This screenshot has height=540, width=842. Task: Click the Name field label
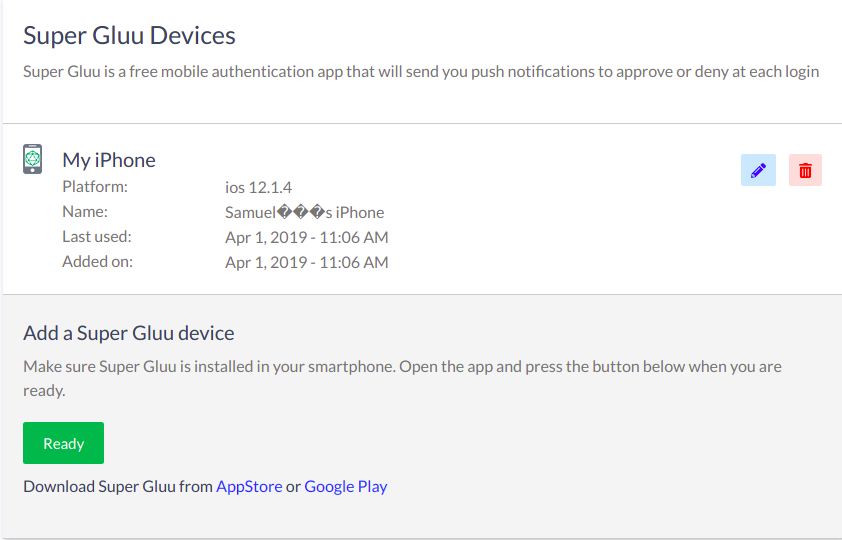pyautogui.click(x=85, y=212)
